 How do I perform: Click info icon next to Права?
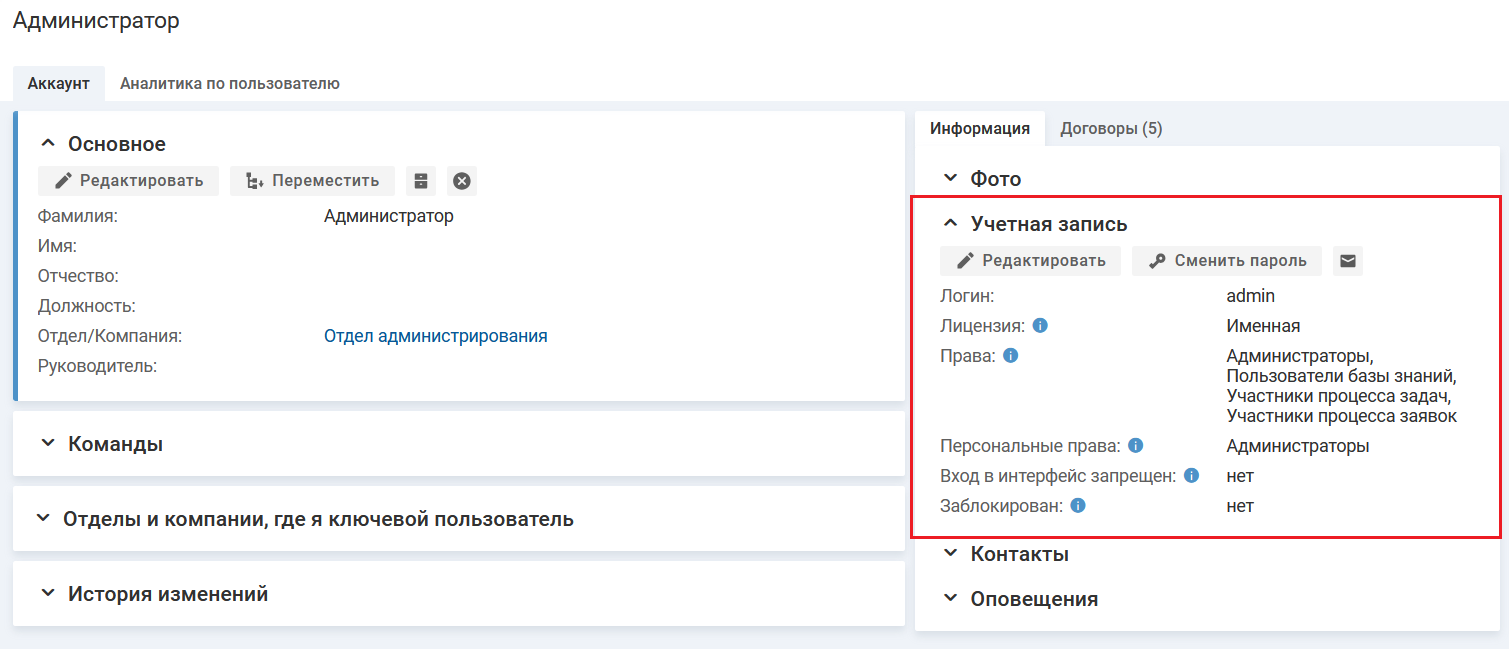[x=1010, y=356]
